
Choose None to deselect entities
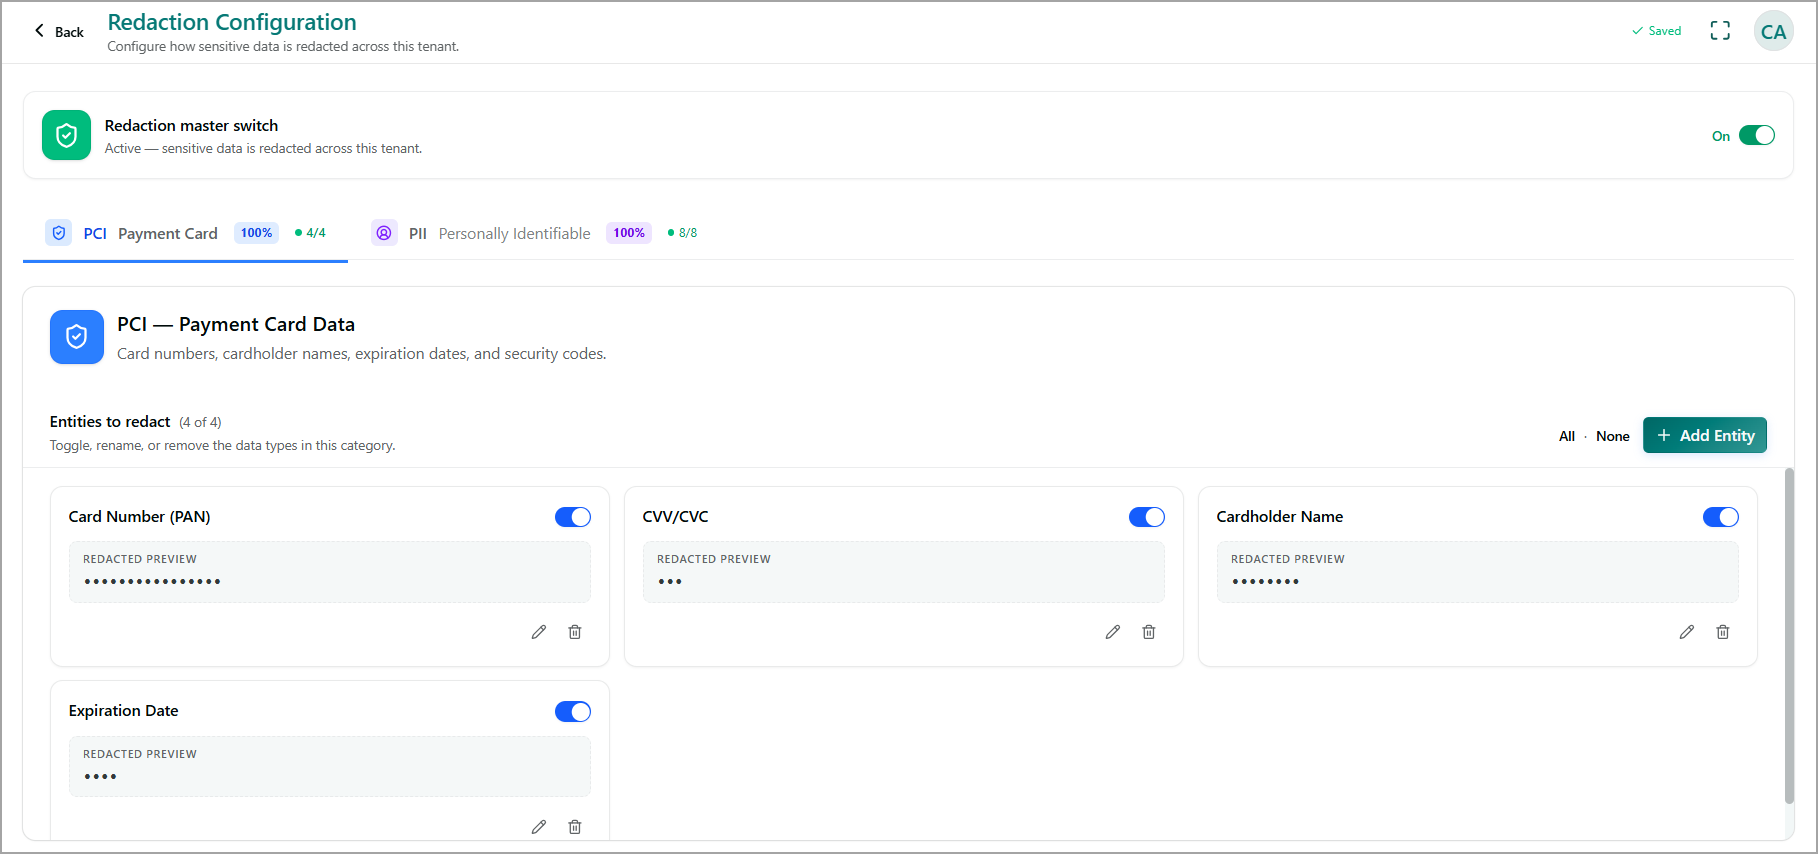[1613, 436]
